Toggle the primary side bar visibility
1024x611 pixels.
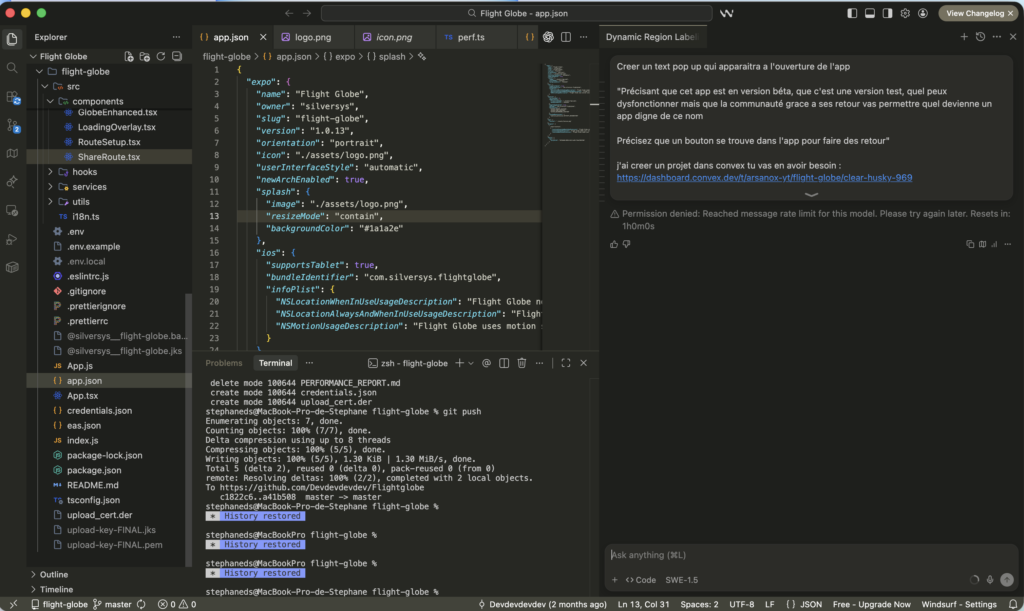point(852,13)
